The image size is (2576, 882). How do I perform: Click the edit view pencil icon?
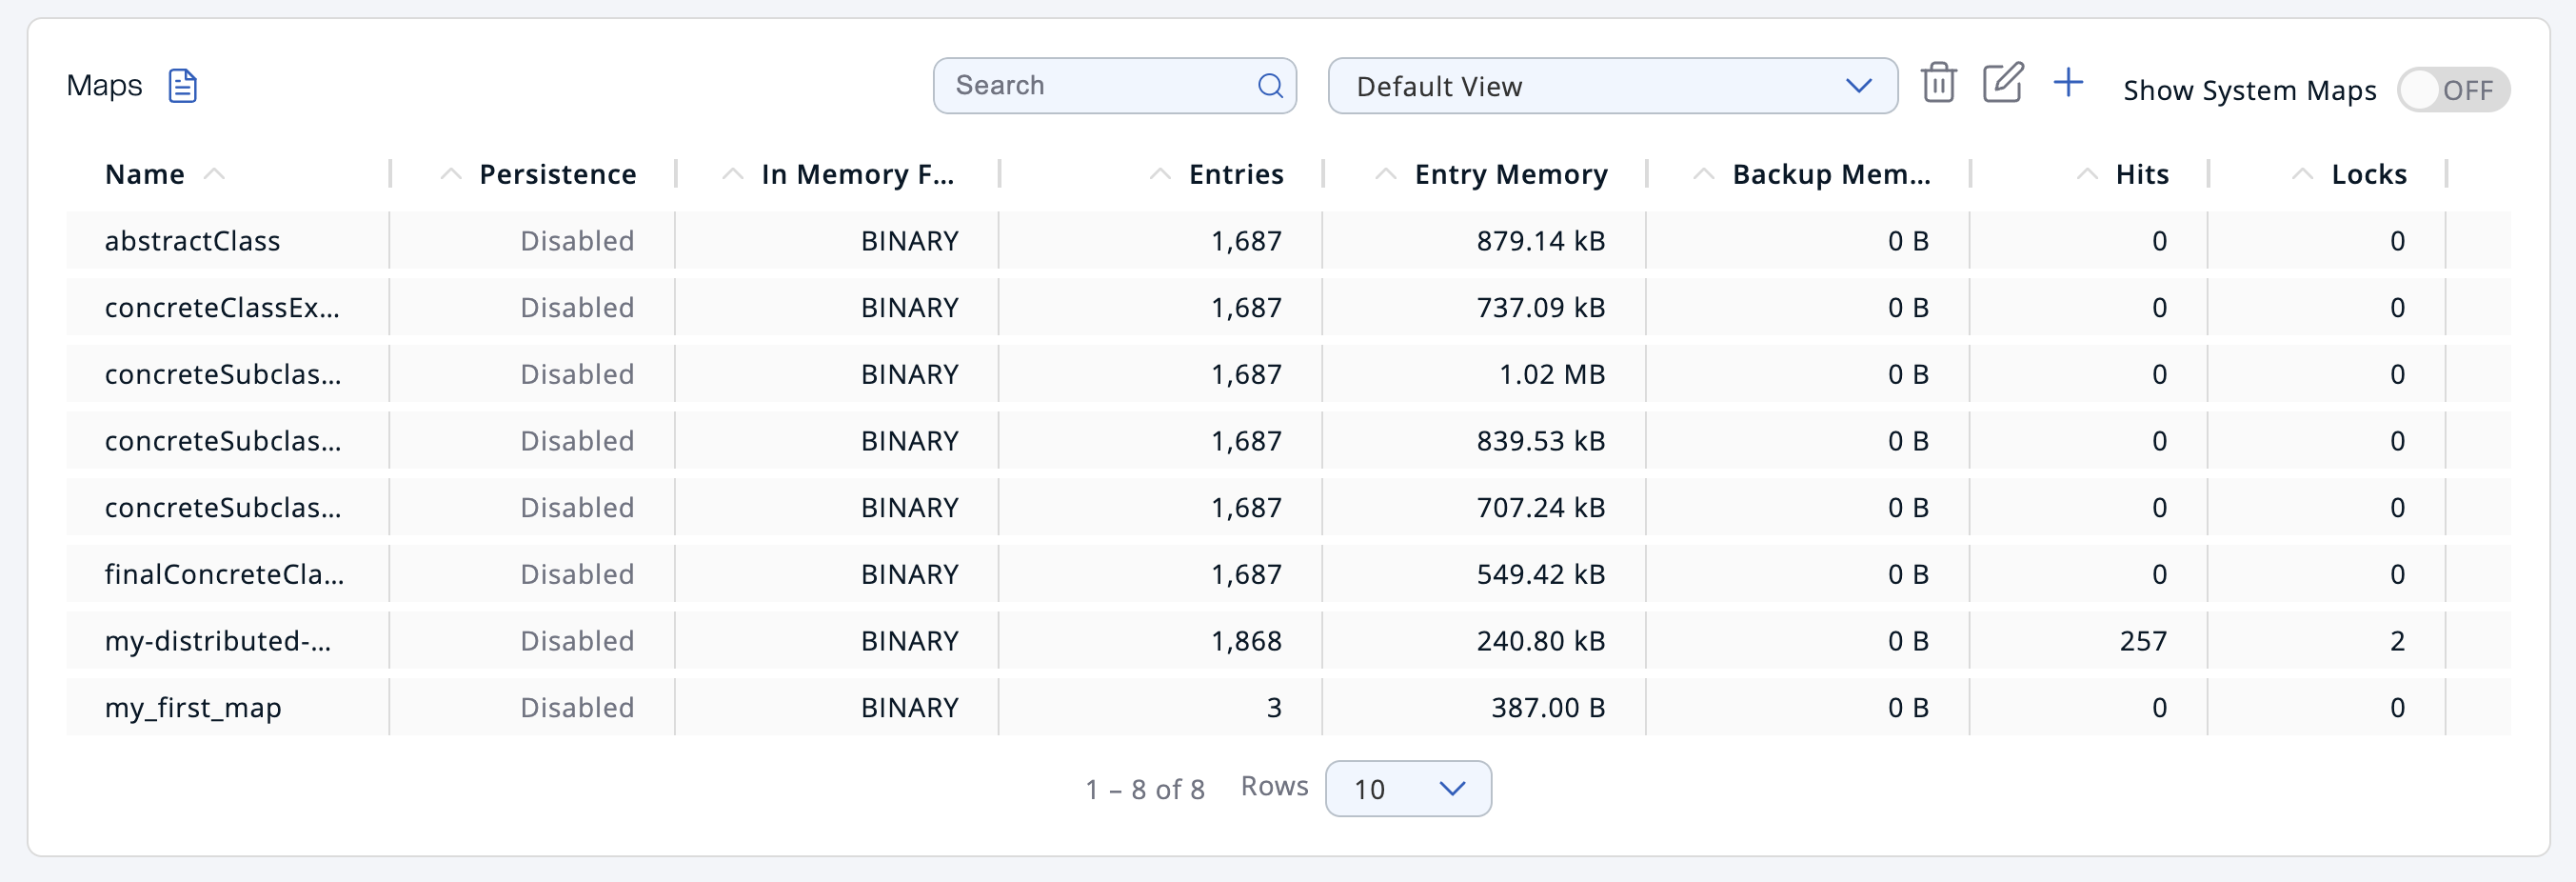(x=2002, y=83)
